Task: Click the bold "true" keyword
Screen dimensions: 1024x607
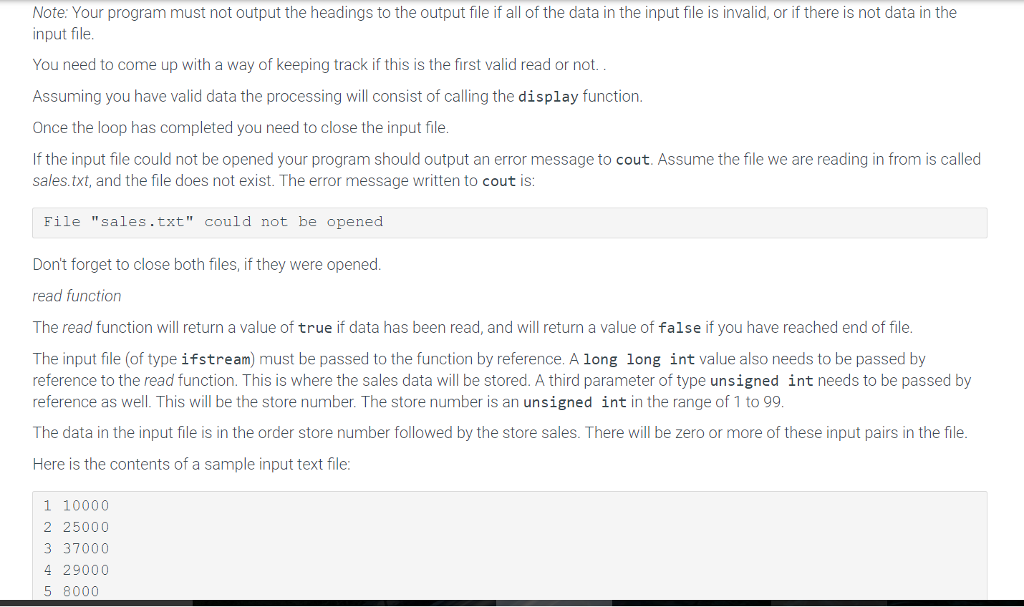Action: [315, 328]
